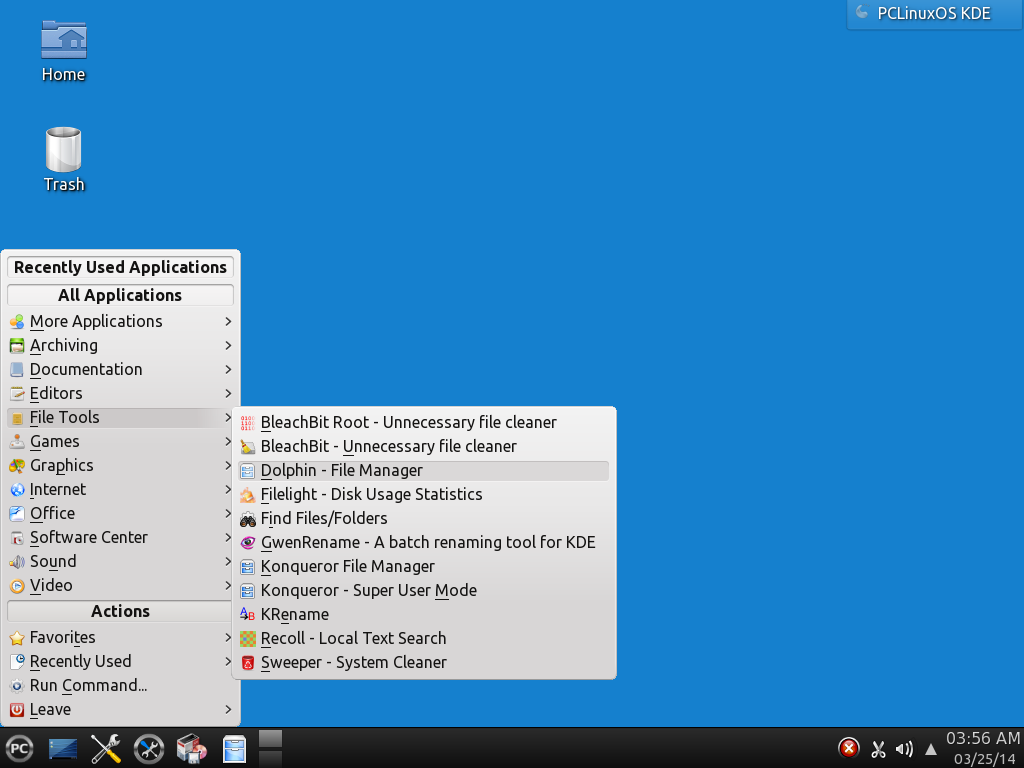Launch KRename
The width and height of the screenshot is (1024, 768).
pyautogui.click(x=424, y=615)
